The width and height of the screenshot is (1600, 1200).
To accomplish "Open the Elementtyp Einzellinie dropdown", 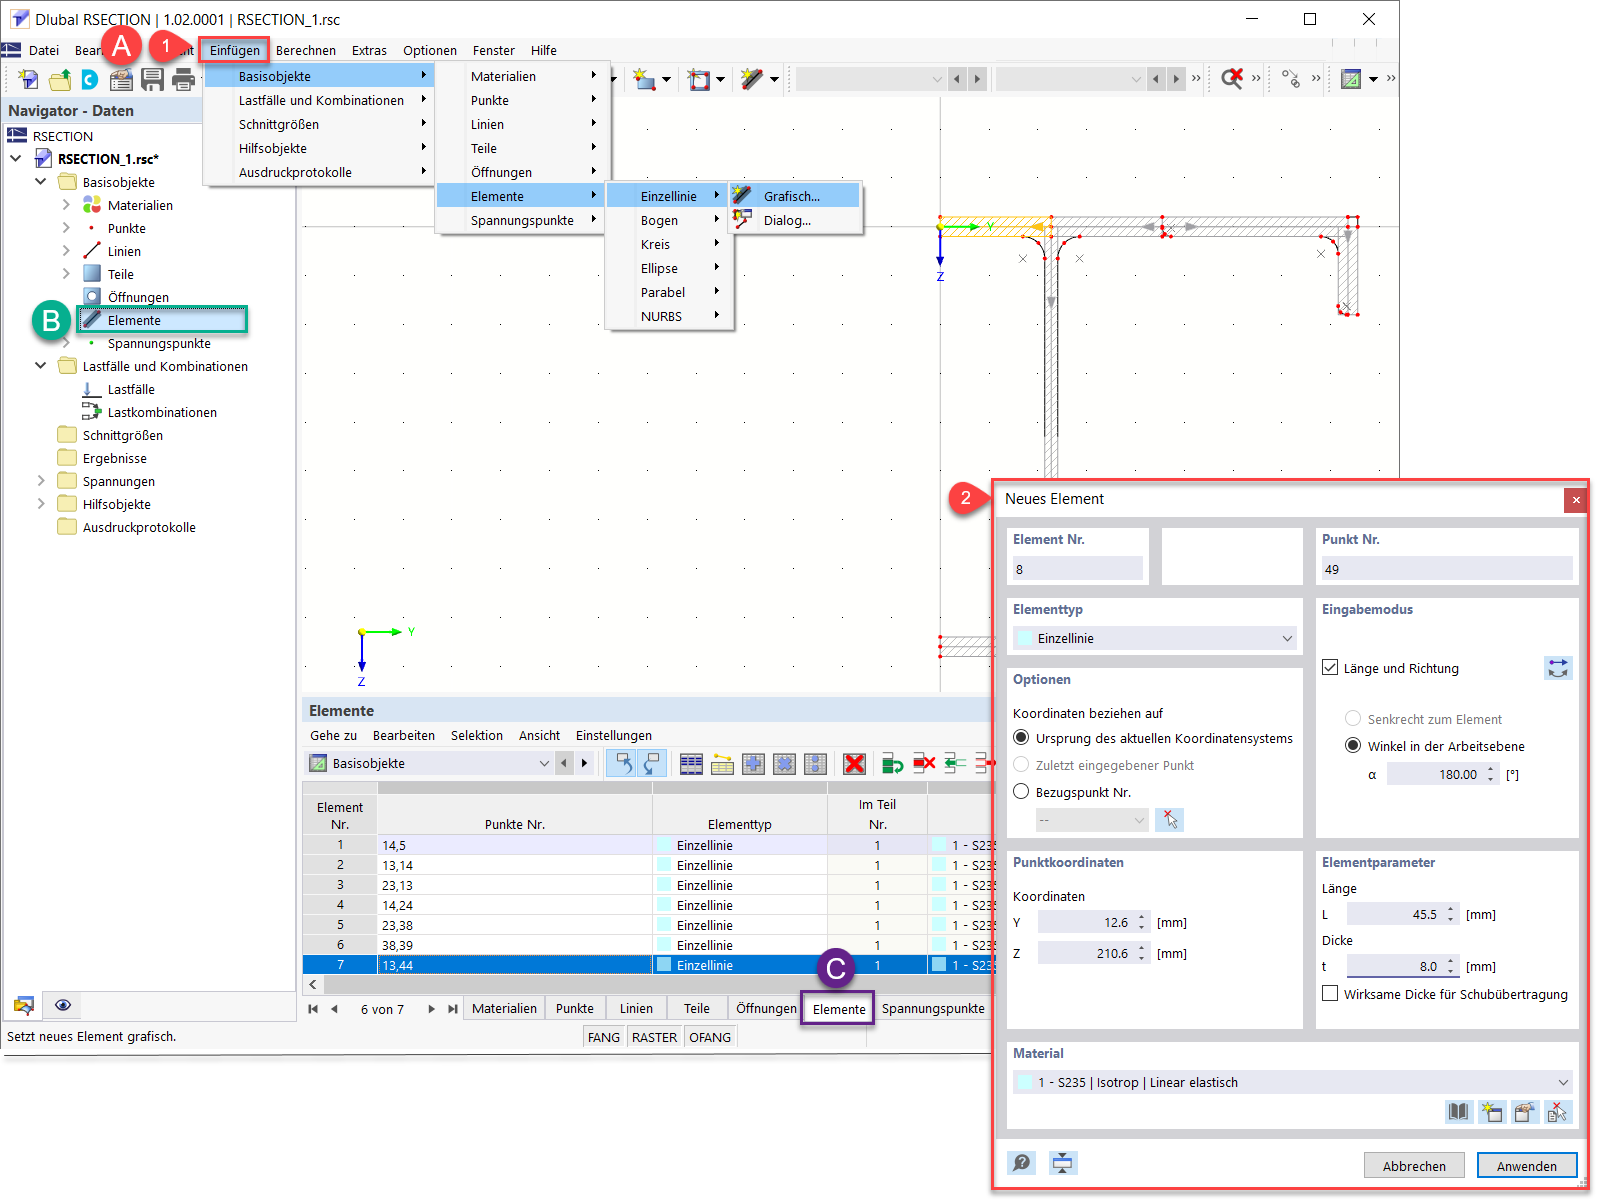I will 1155,638.
